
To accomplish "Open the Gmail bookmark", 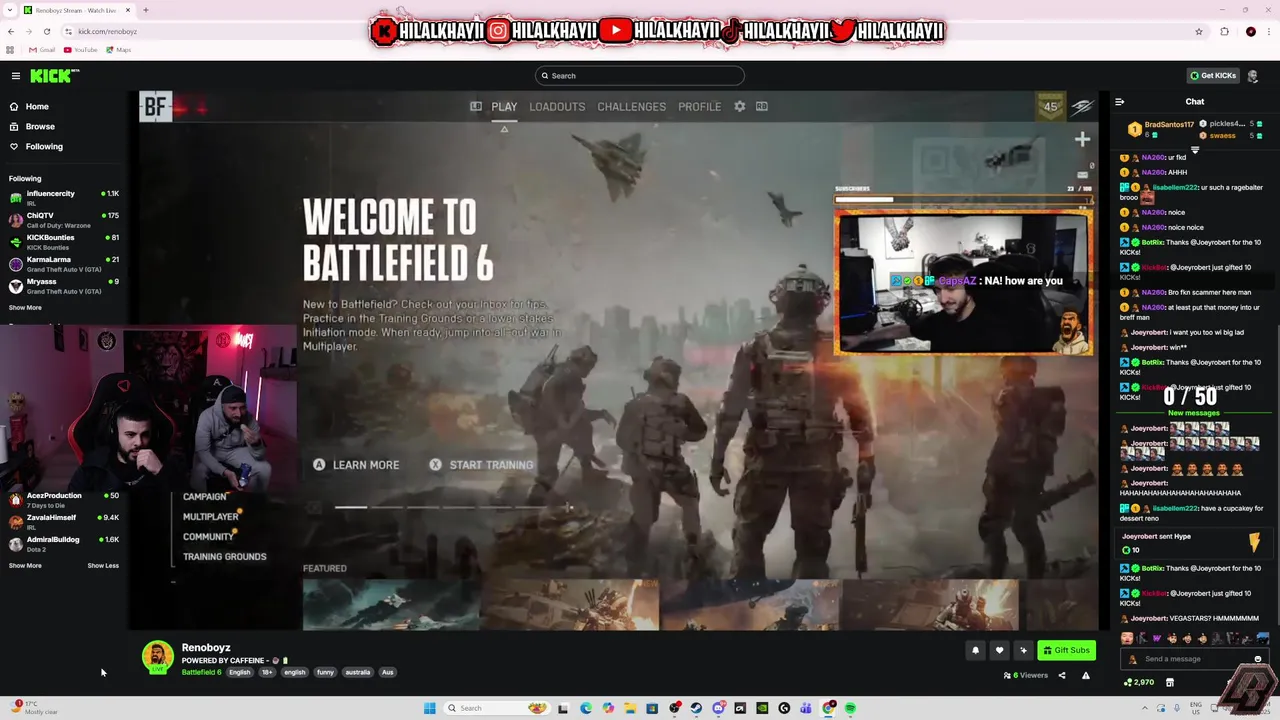I will coord(42,50).
